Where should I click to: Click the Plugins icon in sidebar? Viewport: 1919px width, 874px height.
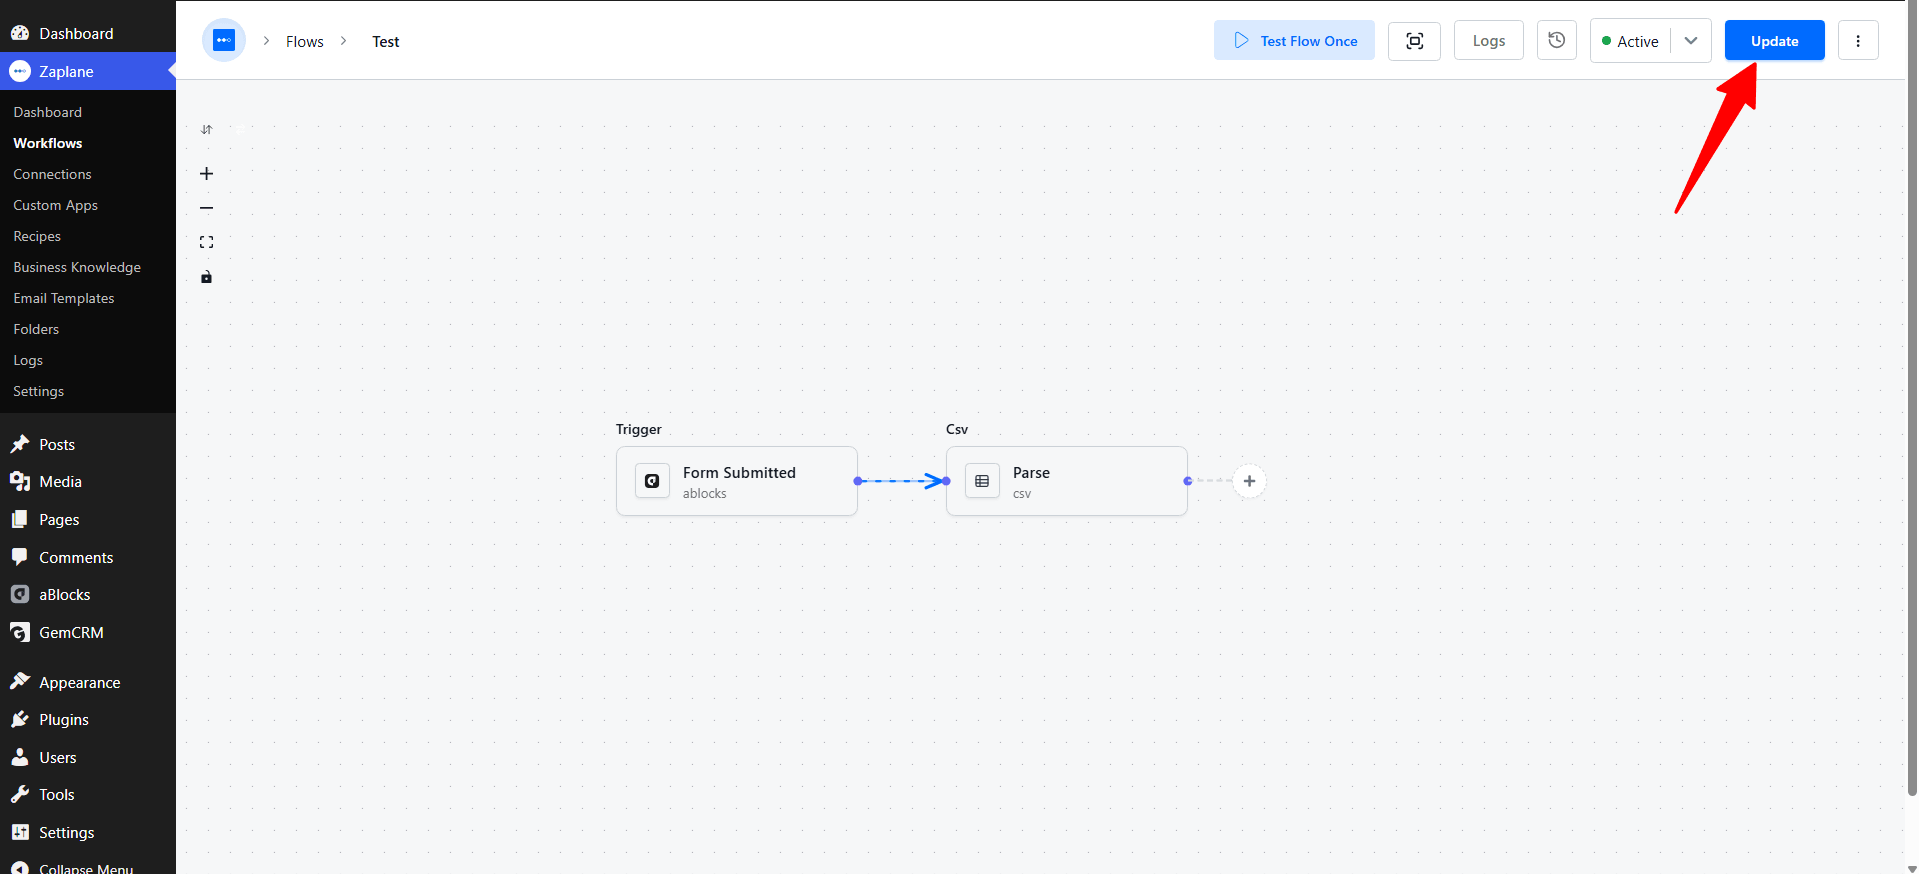click(20, 720)
